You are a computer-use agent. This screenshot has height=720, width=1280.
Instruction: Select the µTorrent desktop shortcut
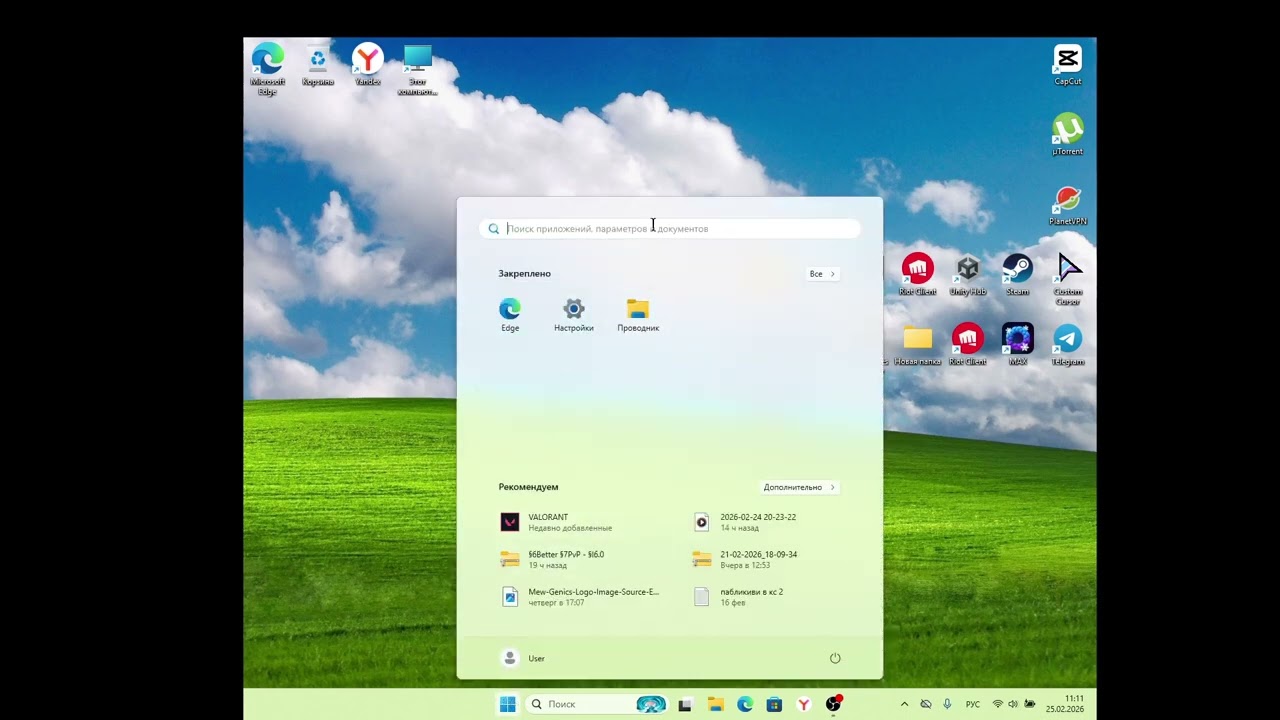pos(1068,134)
